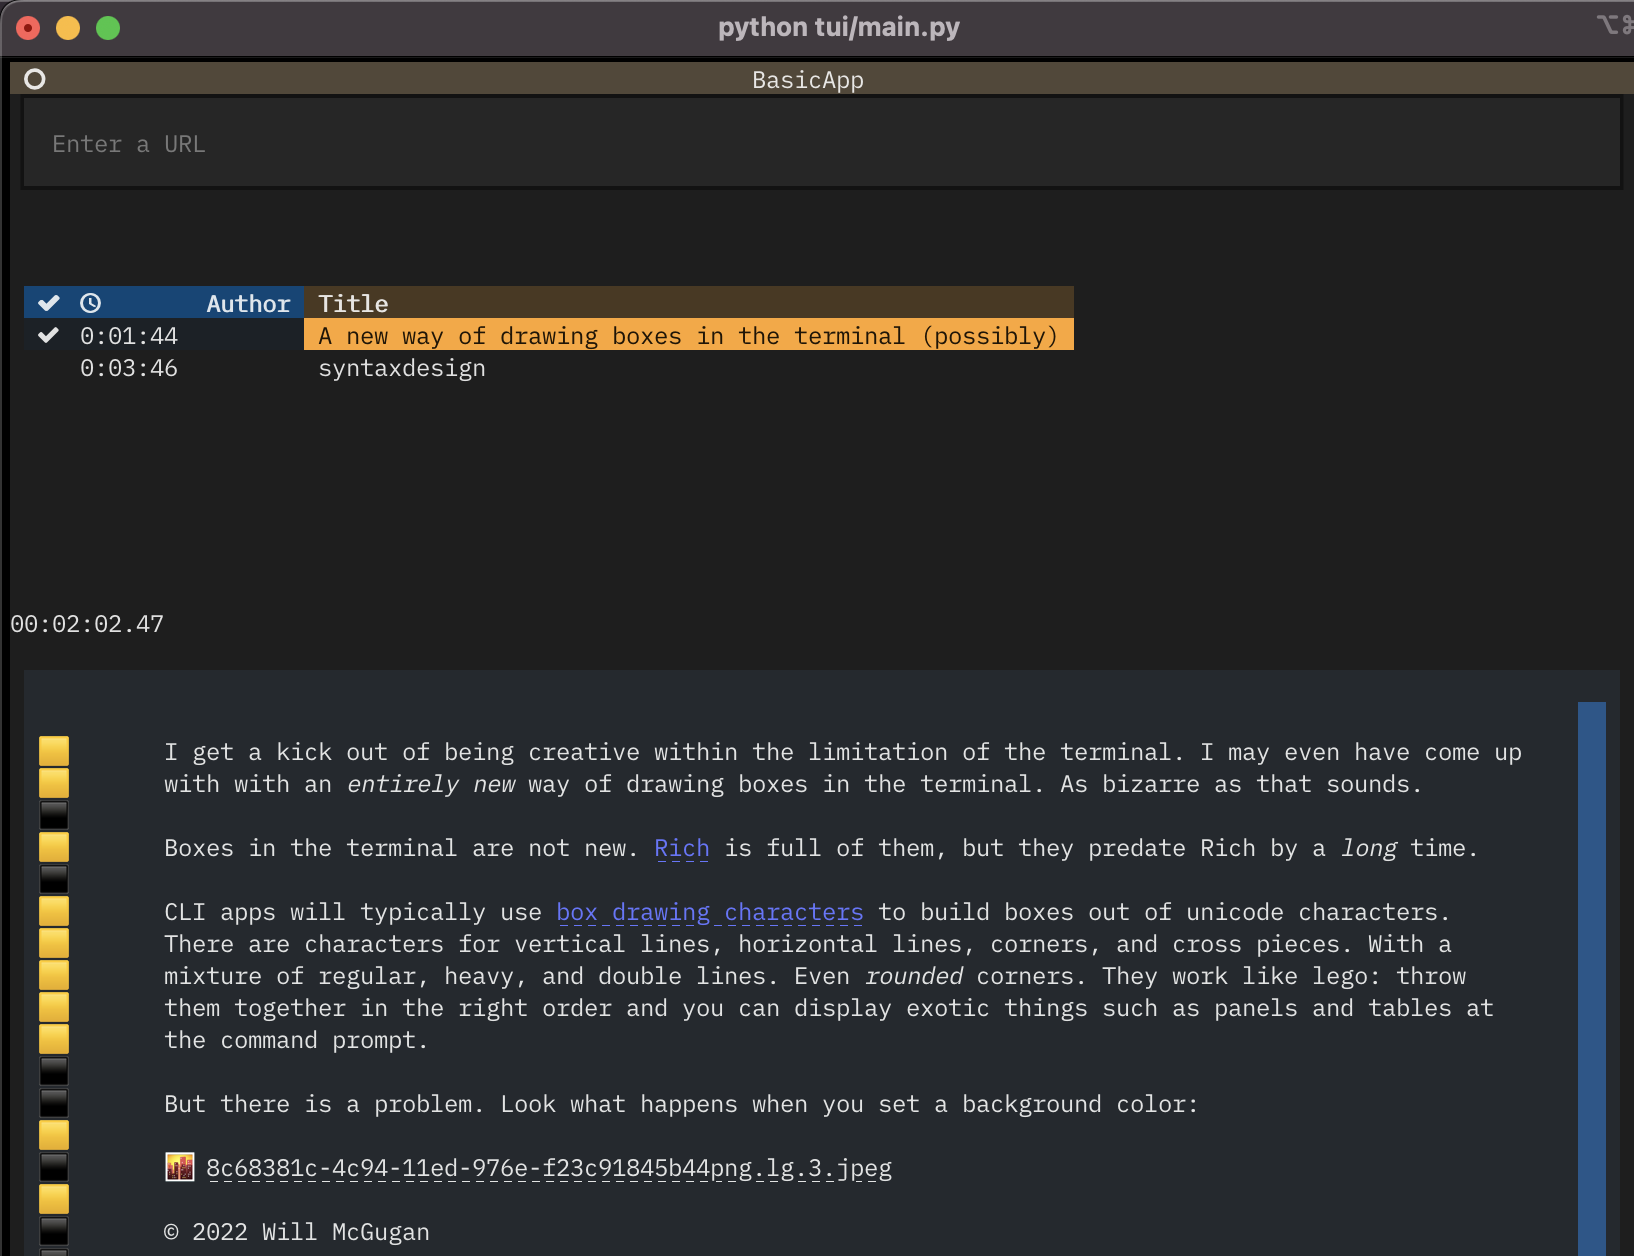
Task: Toggle the yellow square beside 'Boxes in the terminal'
Action: pyautogui.click(x=54, y=847)
